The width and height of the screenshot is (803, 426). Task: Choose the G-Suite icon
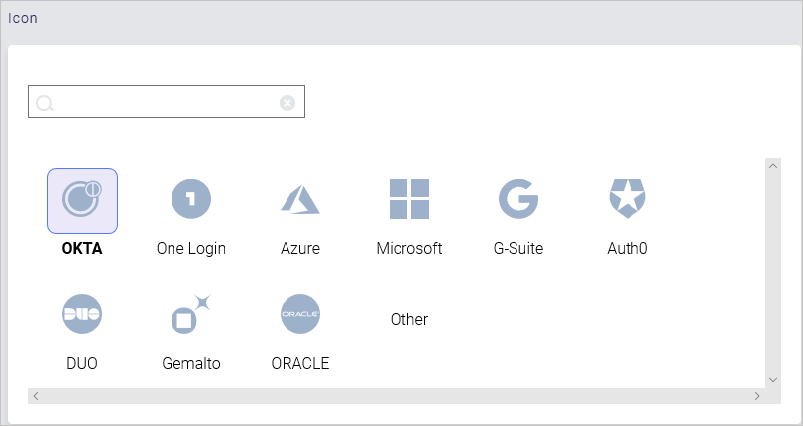pyautogui.click(x=519, y=199)
